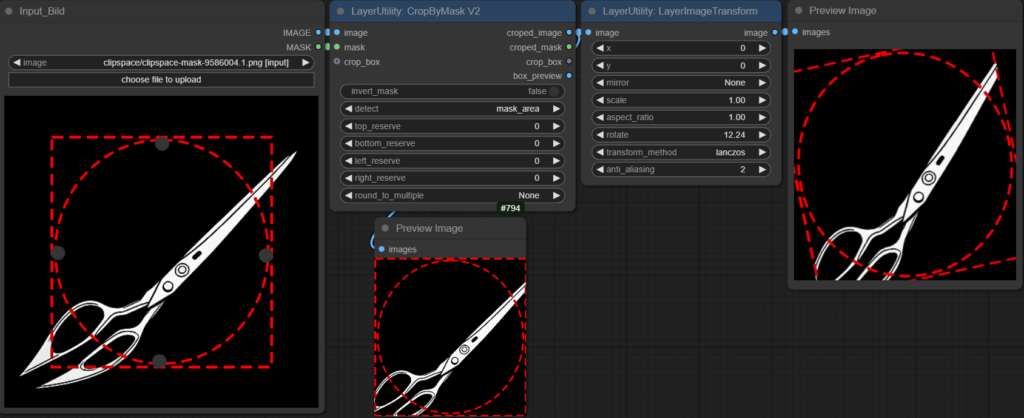Image resolution: width=1024 pixels, height=418 pixels.
Task: Click the MASK output port on Input_Bild
Action: 319,47
